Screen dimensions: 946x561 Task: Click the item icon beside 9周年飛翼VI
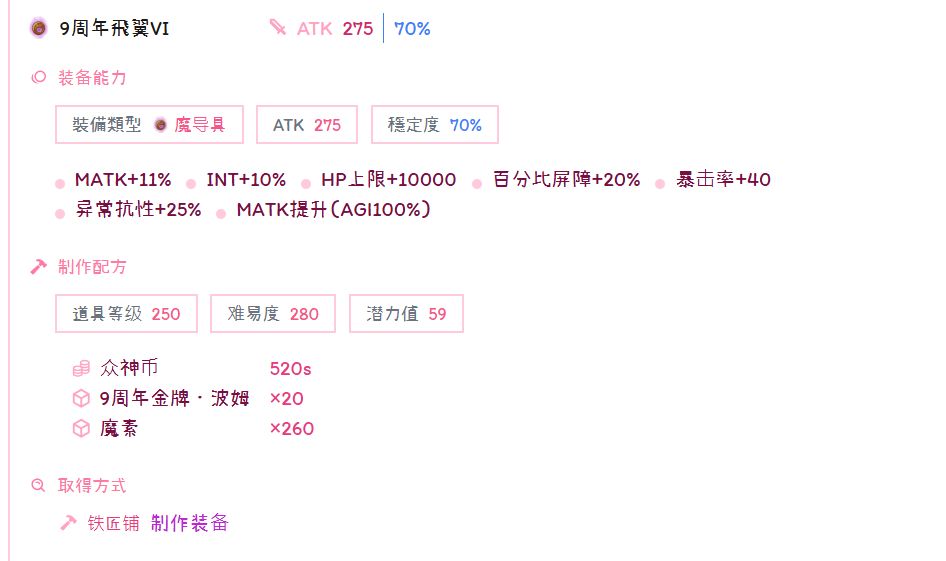tap(38, 29)
